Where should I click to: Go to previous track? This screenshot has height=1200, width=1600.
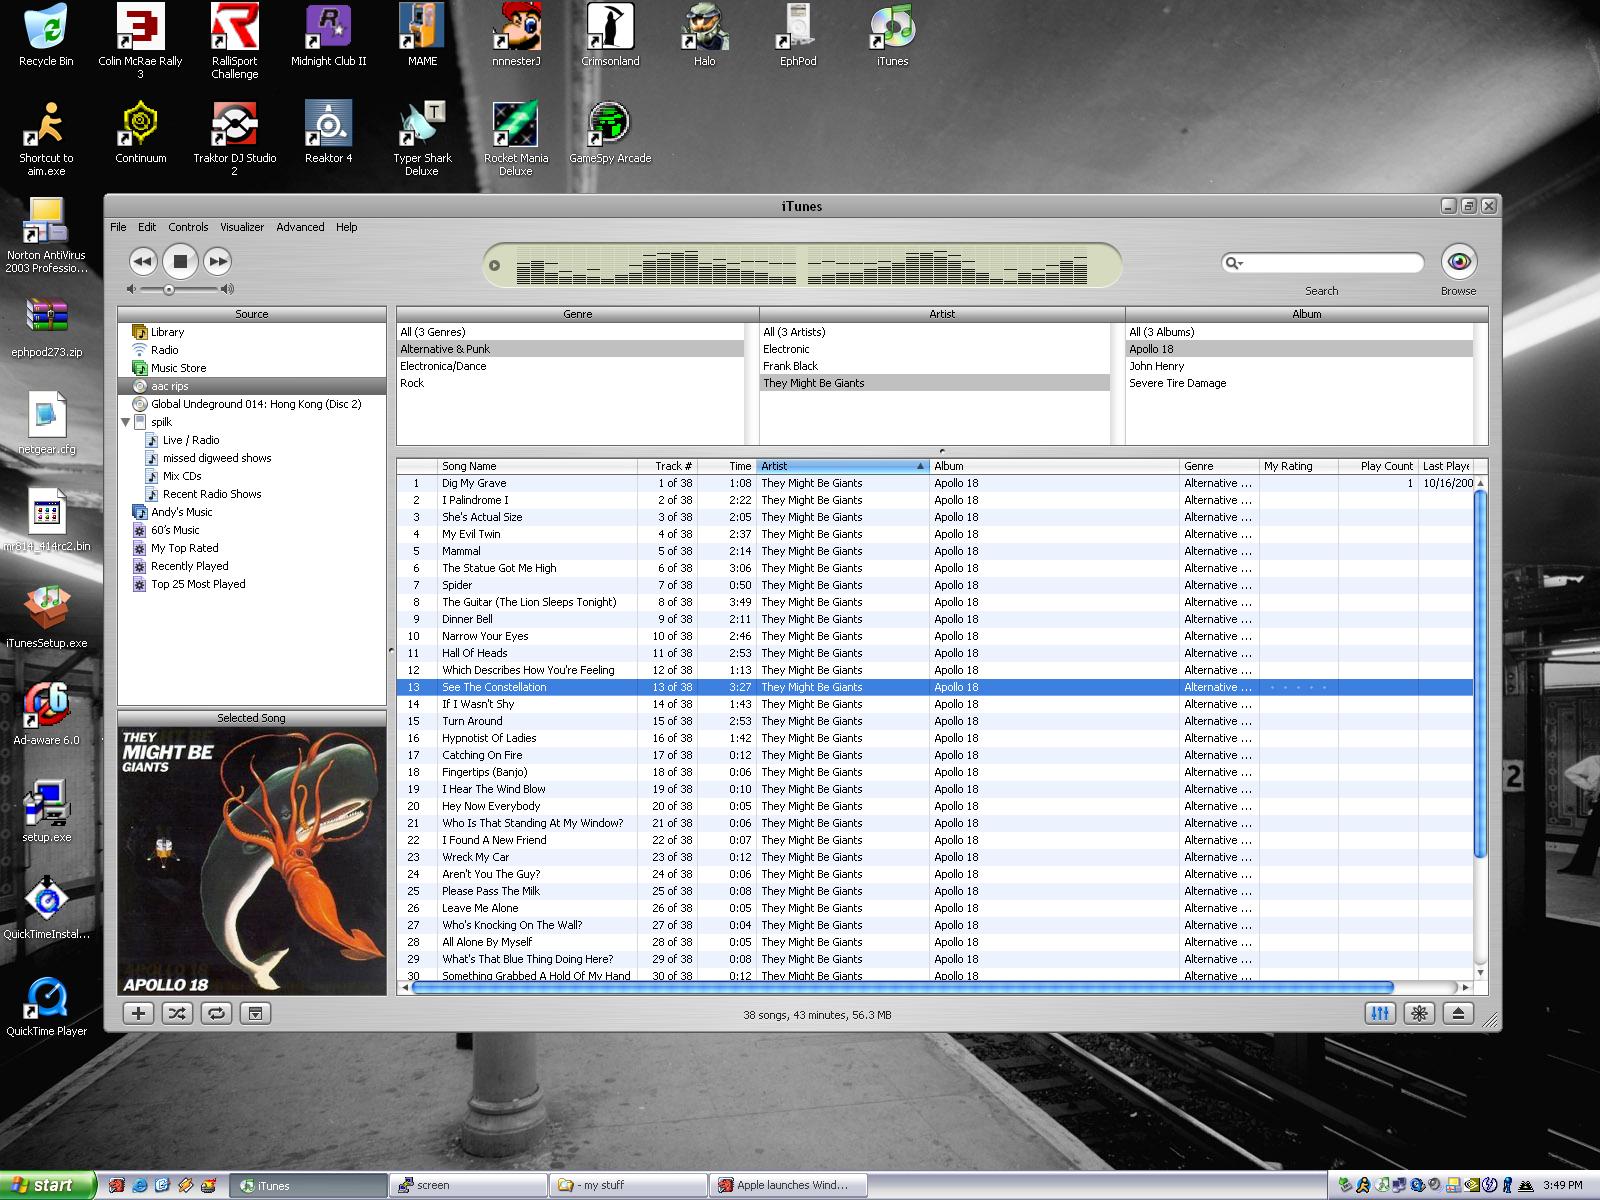pos(143,262)
